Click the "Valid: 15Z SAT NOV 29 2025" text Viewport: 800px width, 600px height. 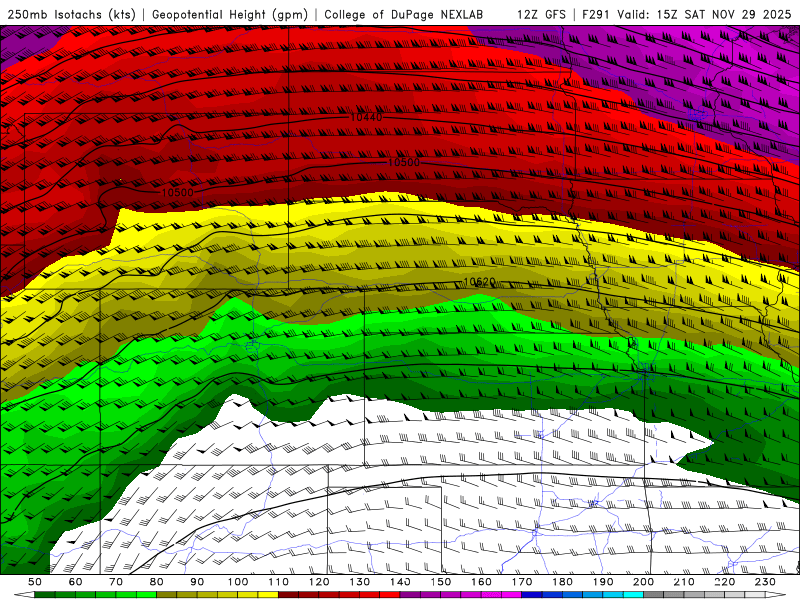pos(704,15)
